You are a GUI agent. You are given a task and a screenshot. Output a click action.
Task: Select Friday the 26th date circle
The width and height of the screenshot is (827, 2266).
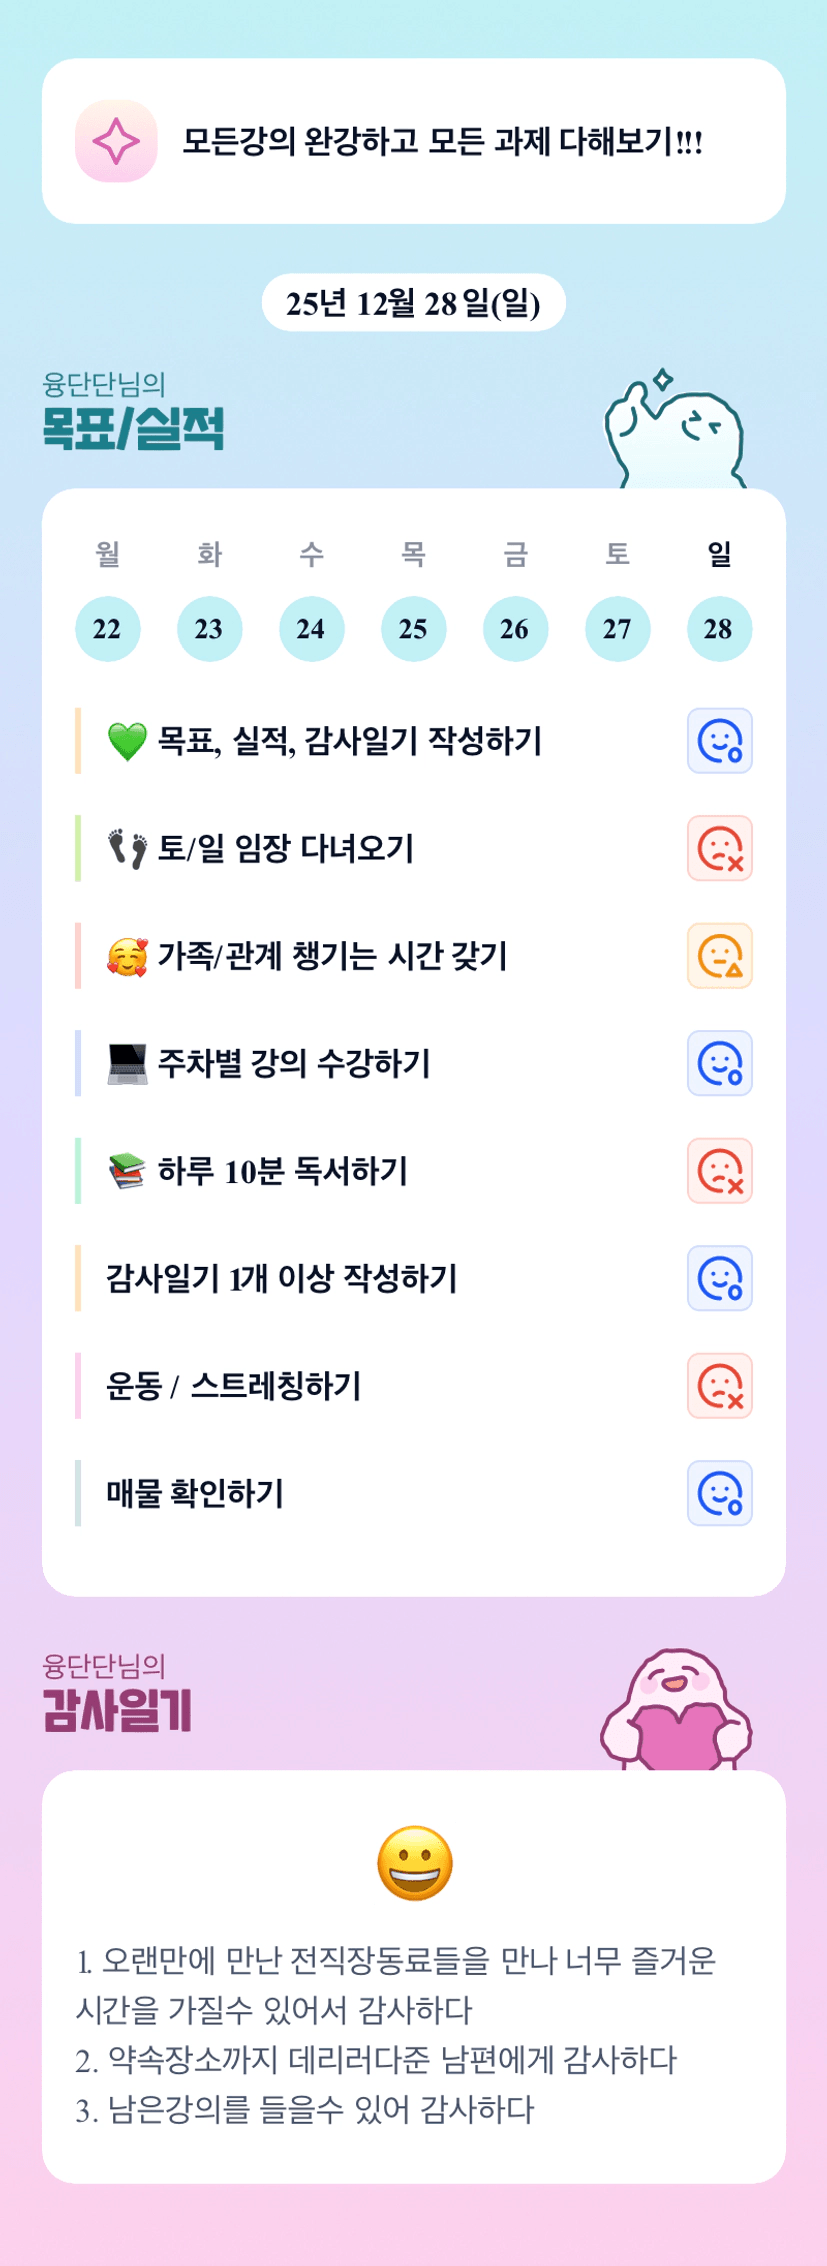pyautogui.click(x=515, y=629)
